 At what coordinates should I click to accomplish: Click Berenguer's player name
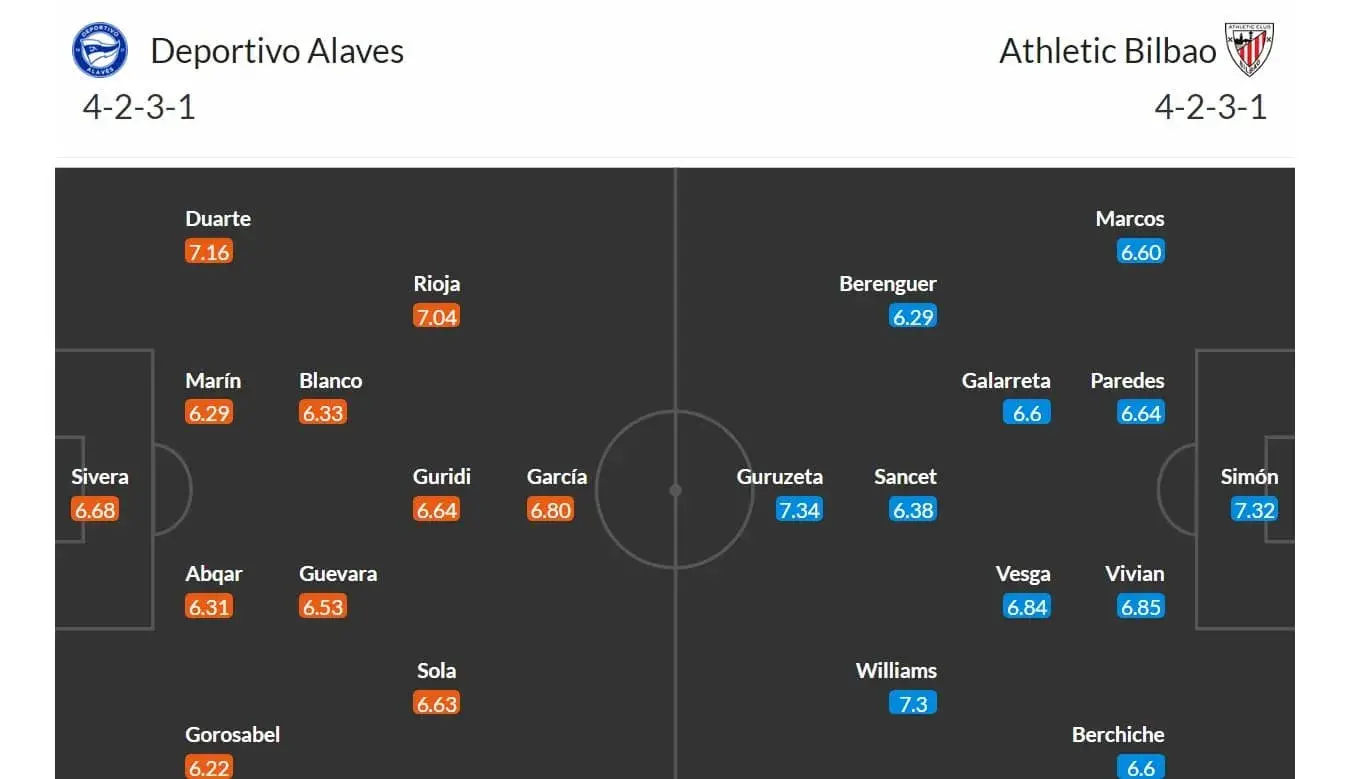tap(888, 284)
